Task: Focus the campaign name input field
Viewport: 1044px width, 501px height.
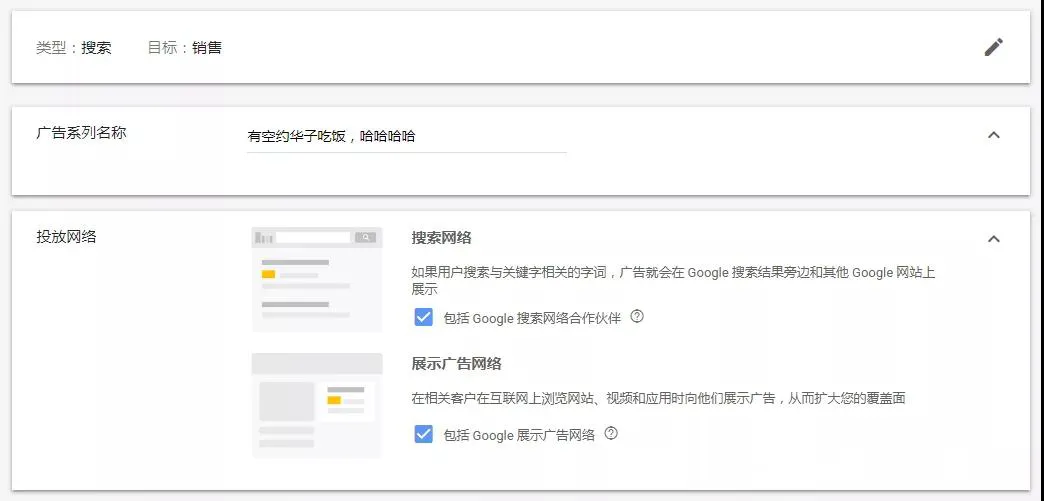Action: [406, 137]
